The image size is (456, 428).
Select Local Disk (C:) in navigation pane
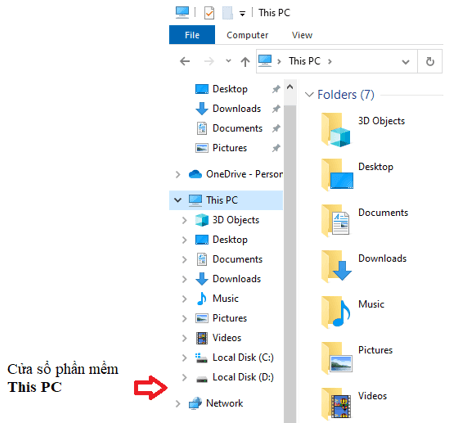point(234,357)
